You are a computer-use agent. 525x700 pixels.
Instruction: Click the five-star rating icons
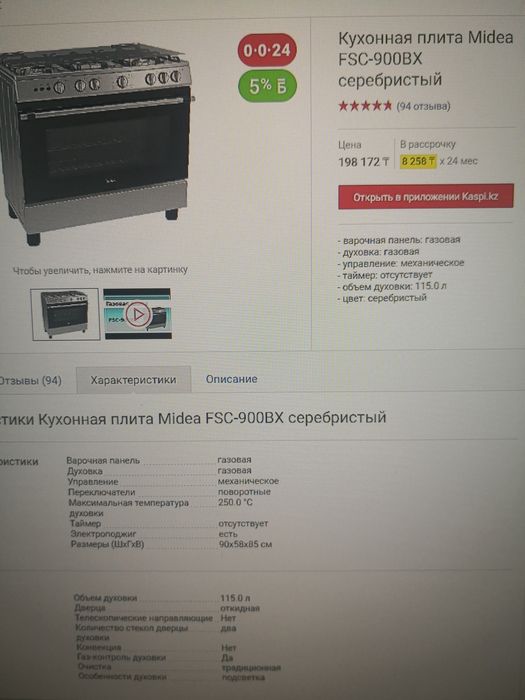point(365,106)
